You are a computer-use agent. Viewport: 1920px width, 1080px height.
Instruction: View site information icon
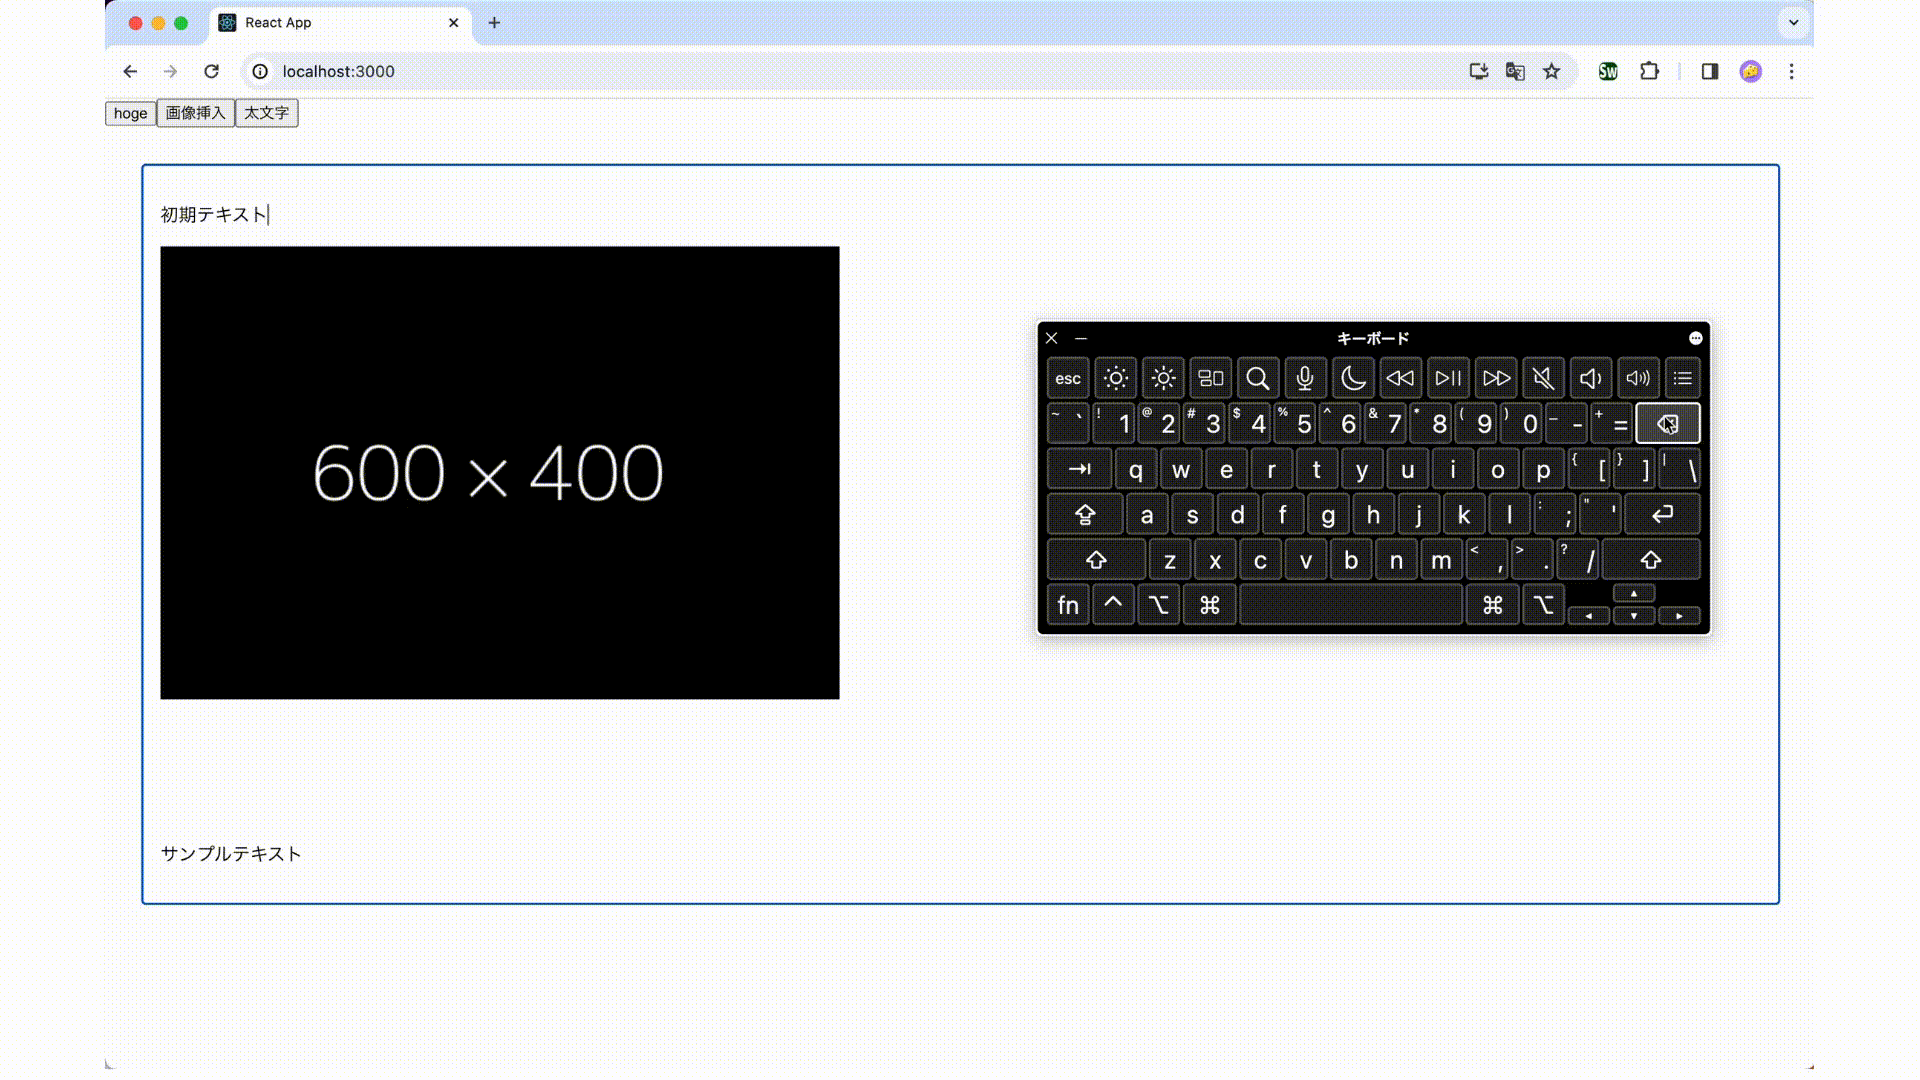[x=260, y=71]
